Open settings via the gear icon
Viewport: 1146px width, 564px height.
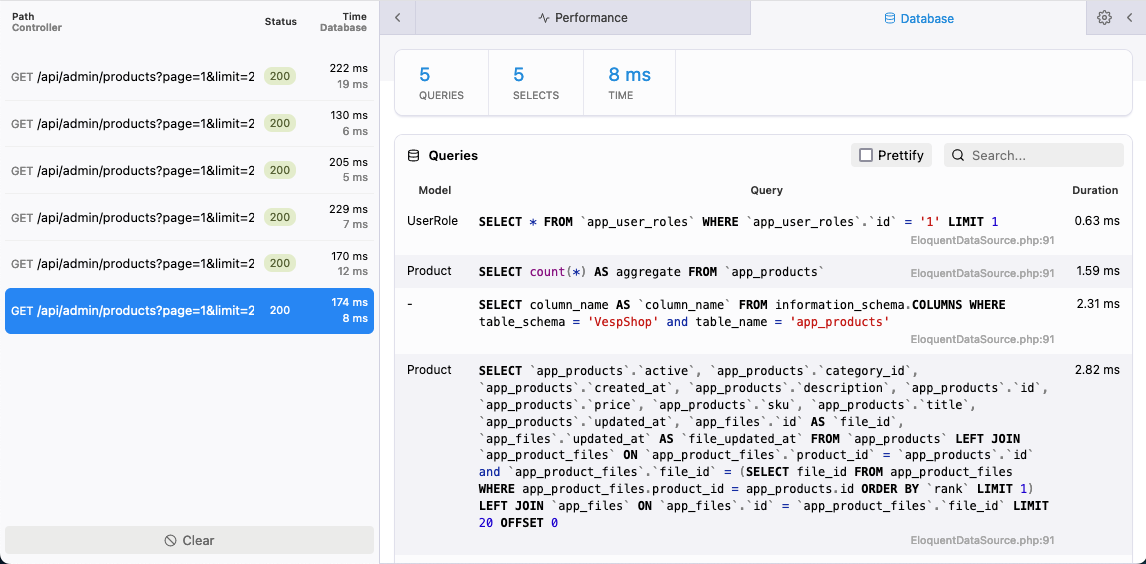pyautogui.click(x=1104, y=18)
